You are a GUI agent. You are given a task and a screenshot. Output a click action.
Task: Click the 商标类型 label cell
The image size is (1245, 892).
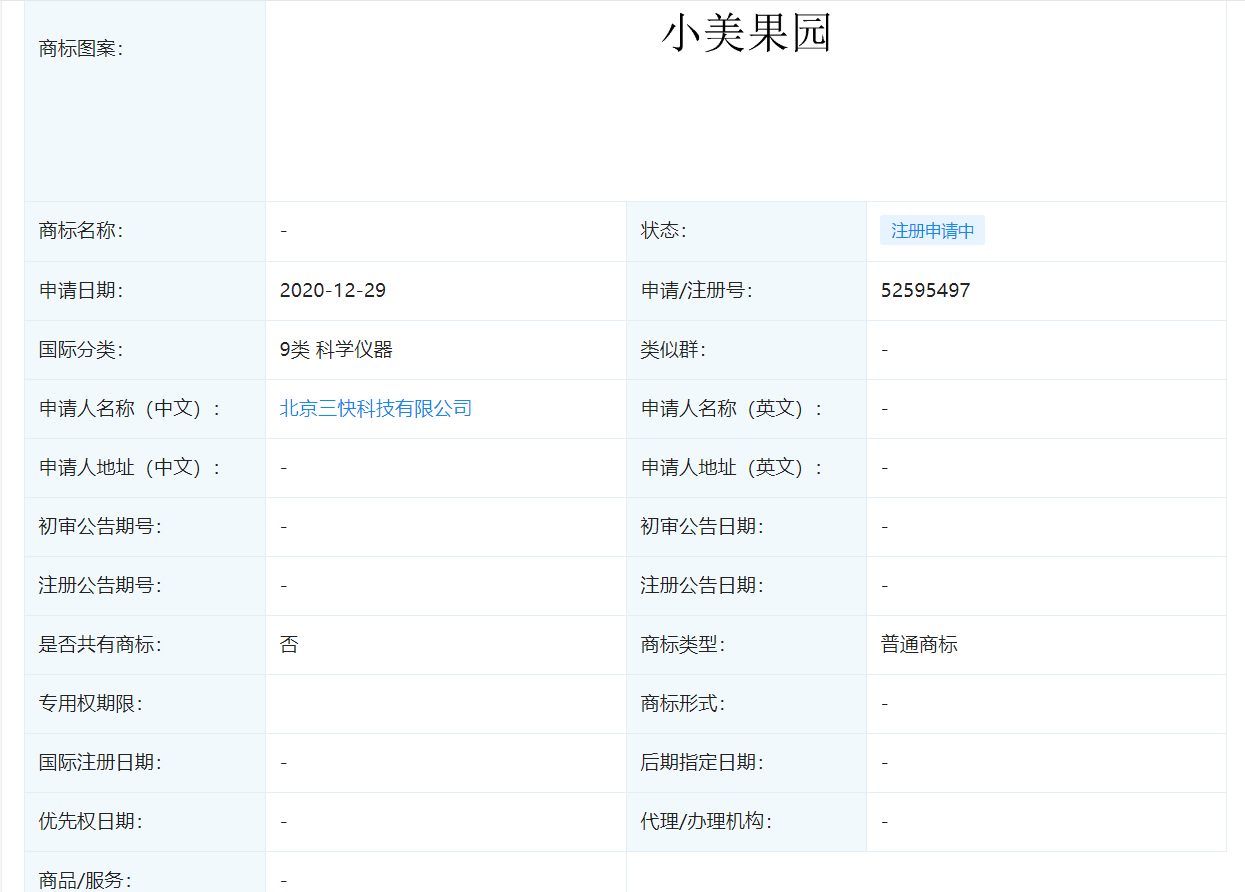click(x=746, y=645)
